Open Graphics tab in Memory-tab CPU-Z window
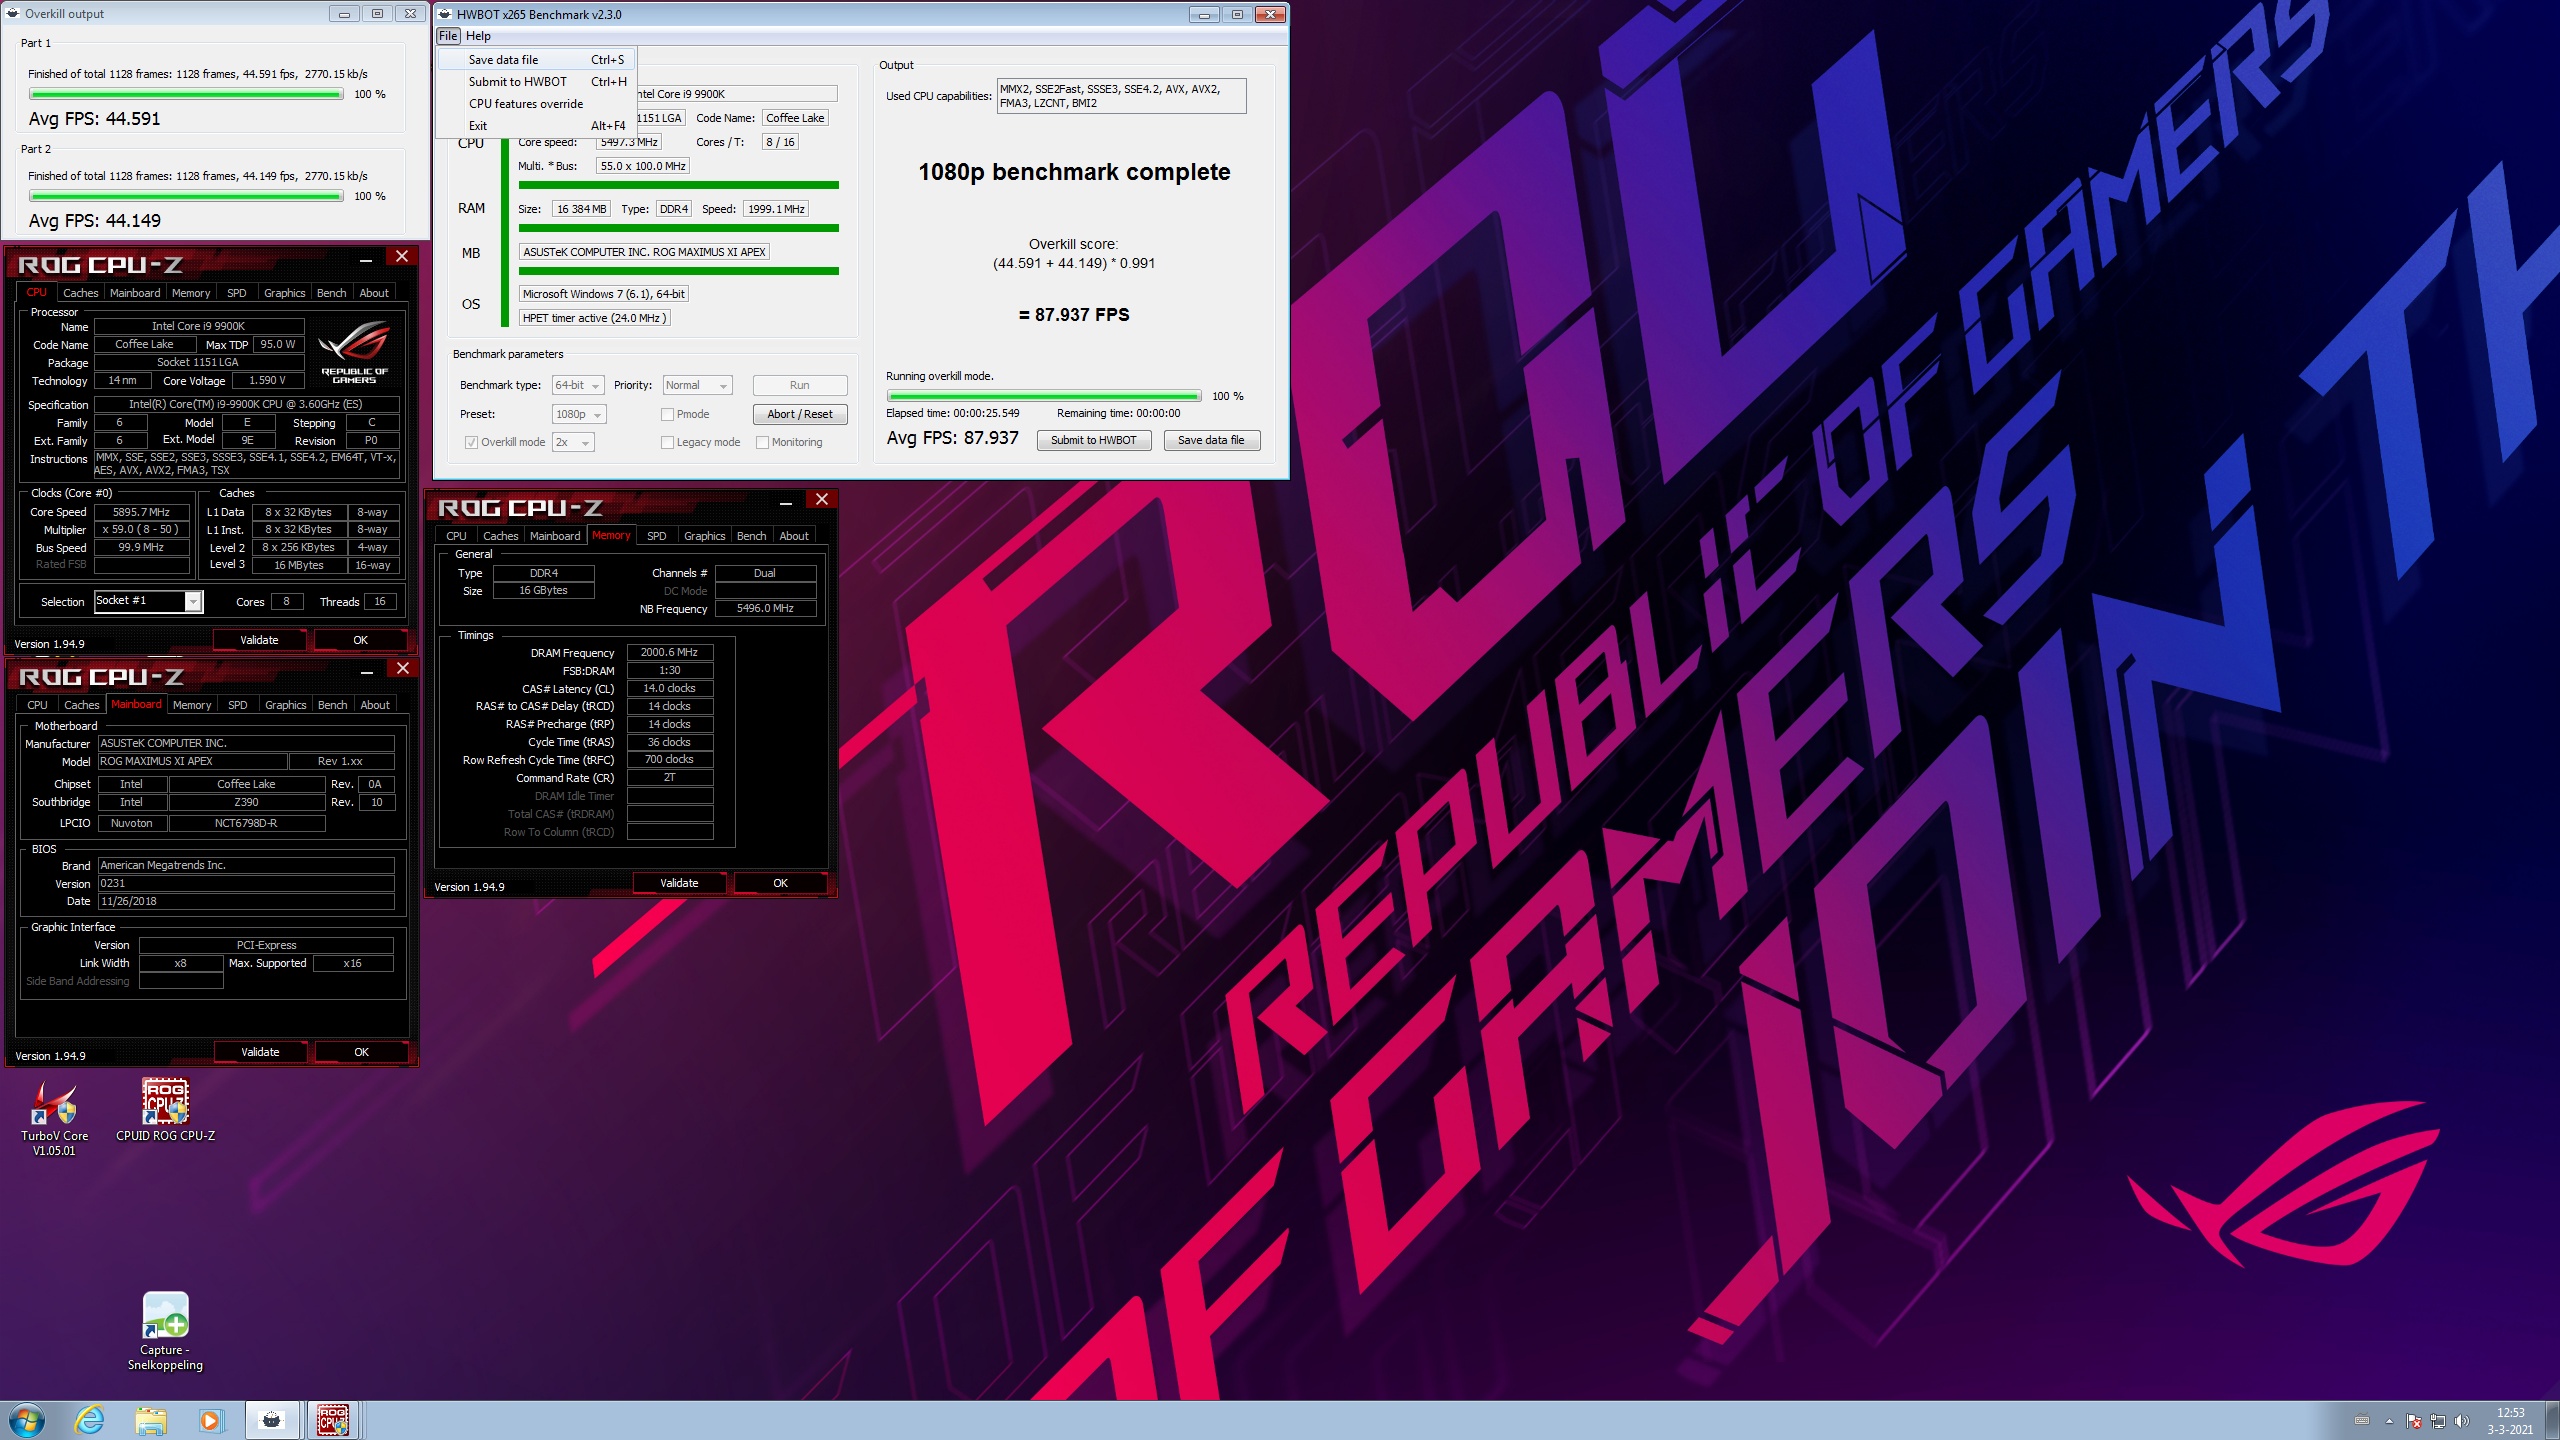 pos(704,536)
